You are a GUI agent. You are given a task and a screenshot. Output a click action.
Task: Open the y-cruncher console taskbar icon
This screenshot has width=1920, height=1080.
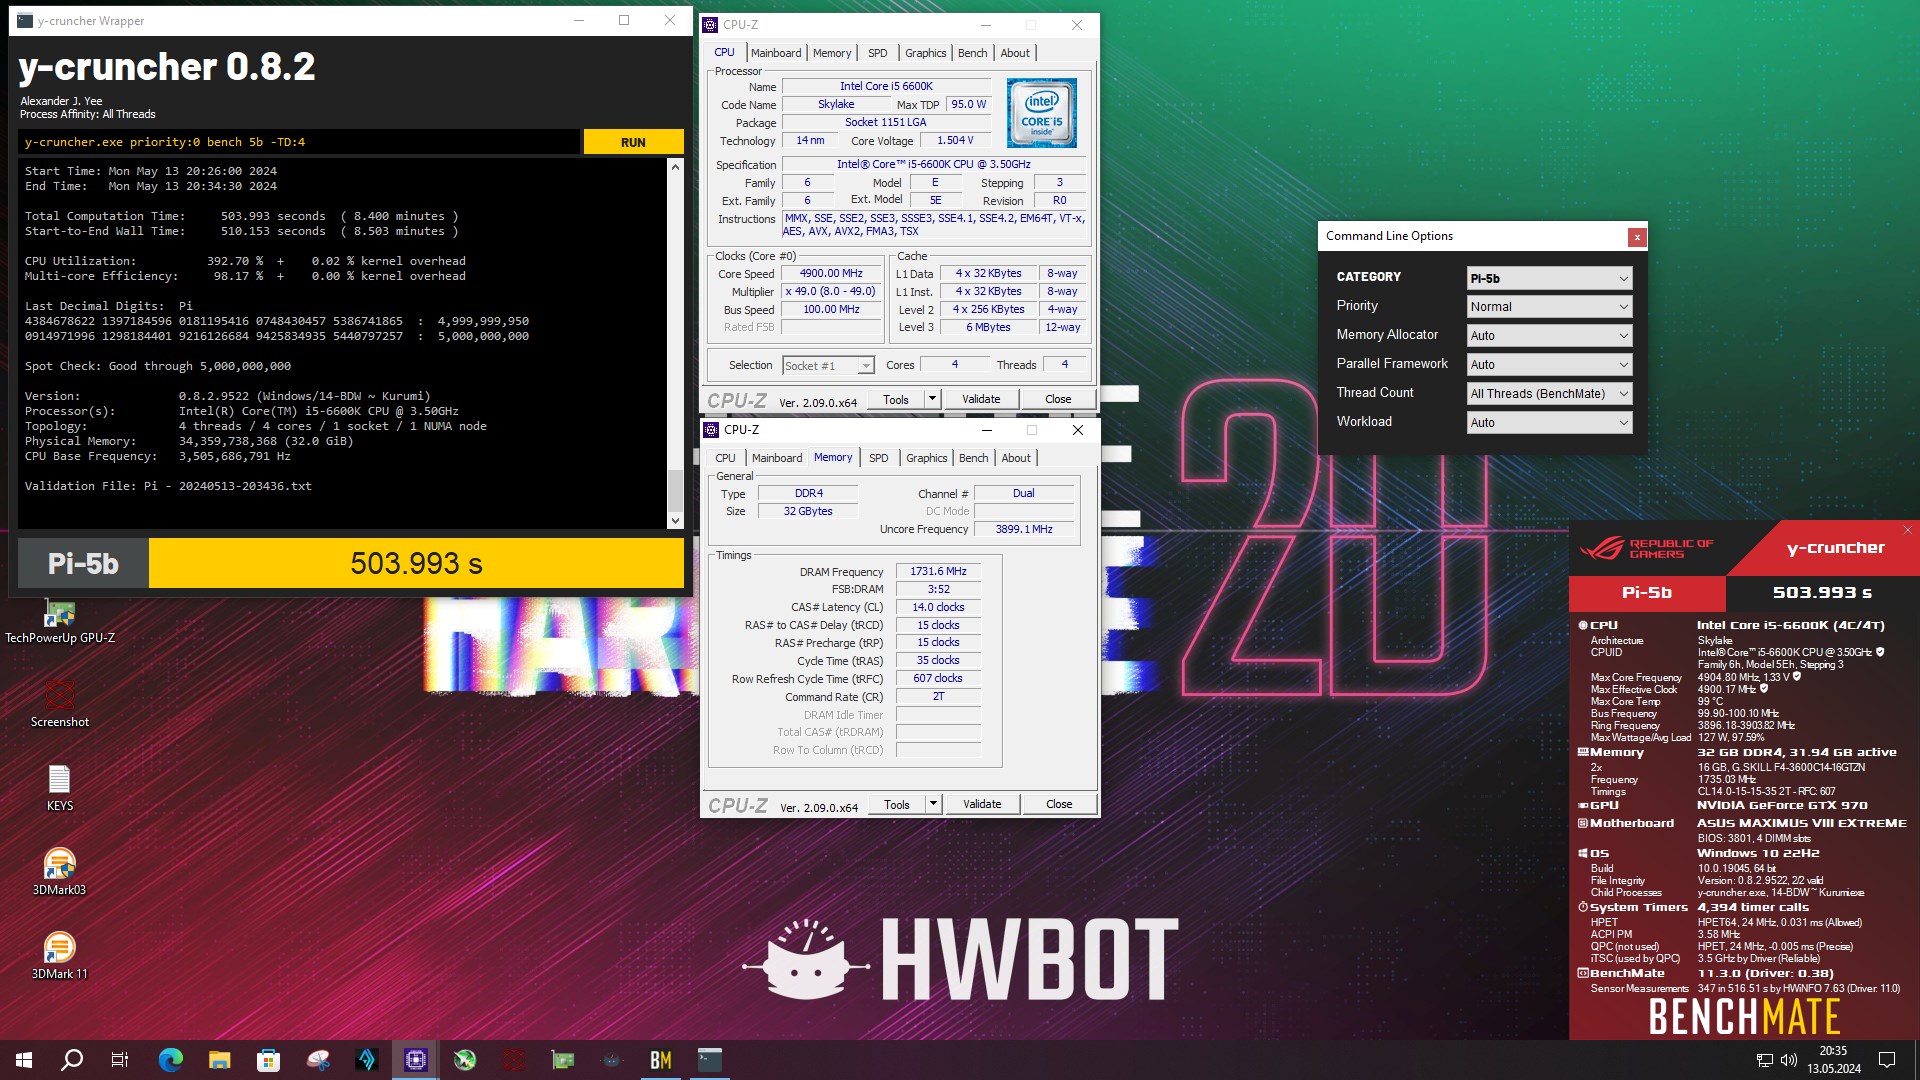(x=710, y=1060)
